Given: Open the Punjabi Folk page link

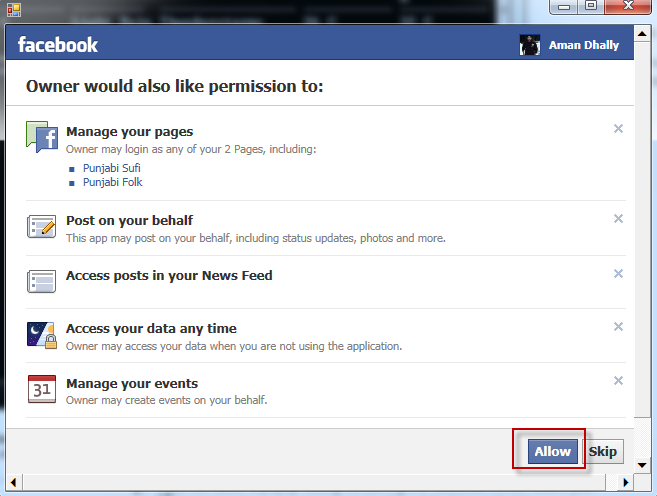Looking at the screenshot, I should (111, 182).
